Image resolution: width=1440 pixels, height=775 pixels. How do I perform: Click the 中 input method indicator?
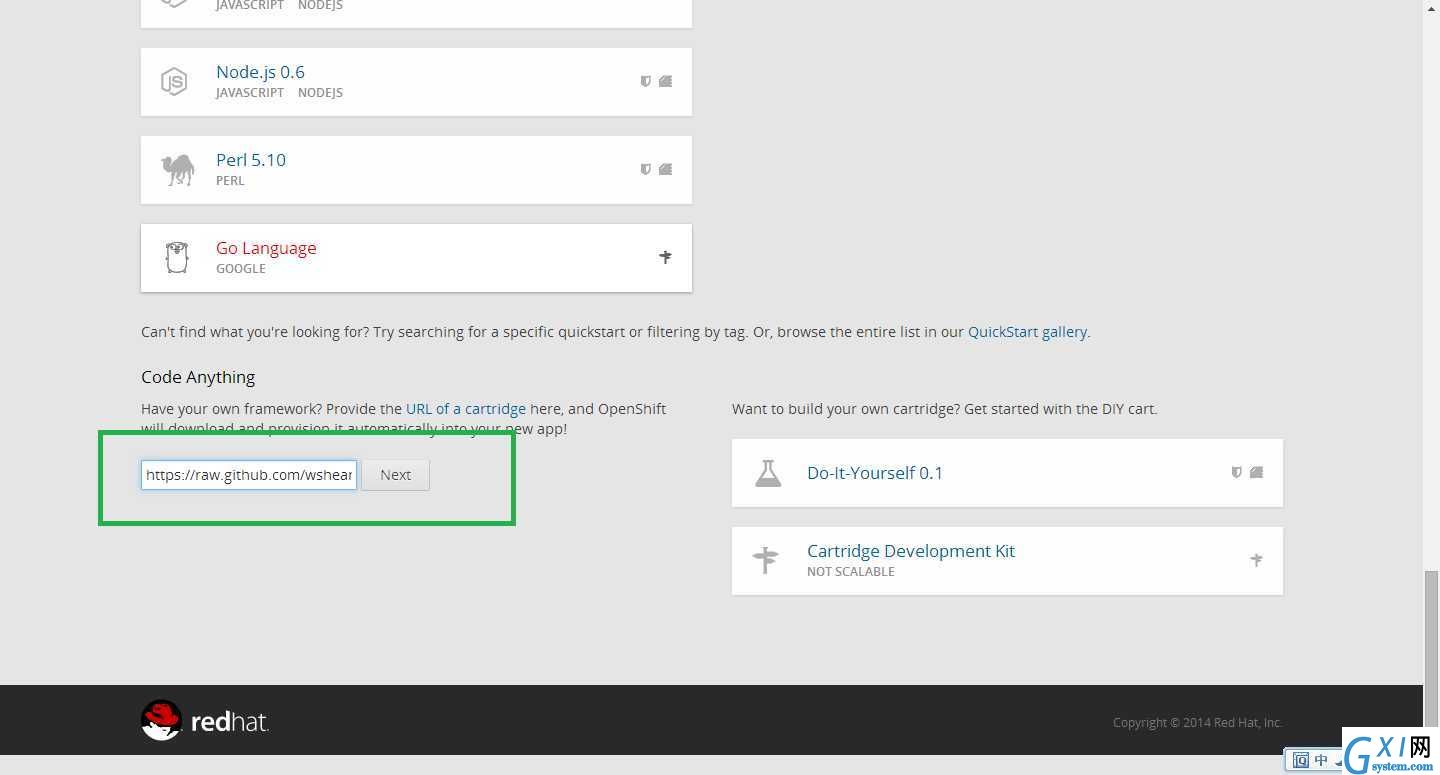[x=1321, y=760]
